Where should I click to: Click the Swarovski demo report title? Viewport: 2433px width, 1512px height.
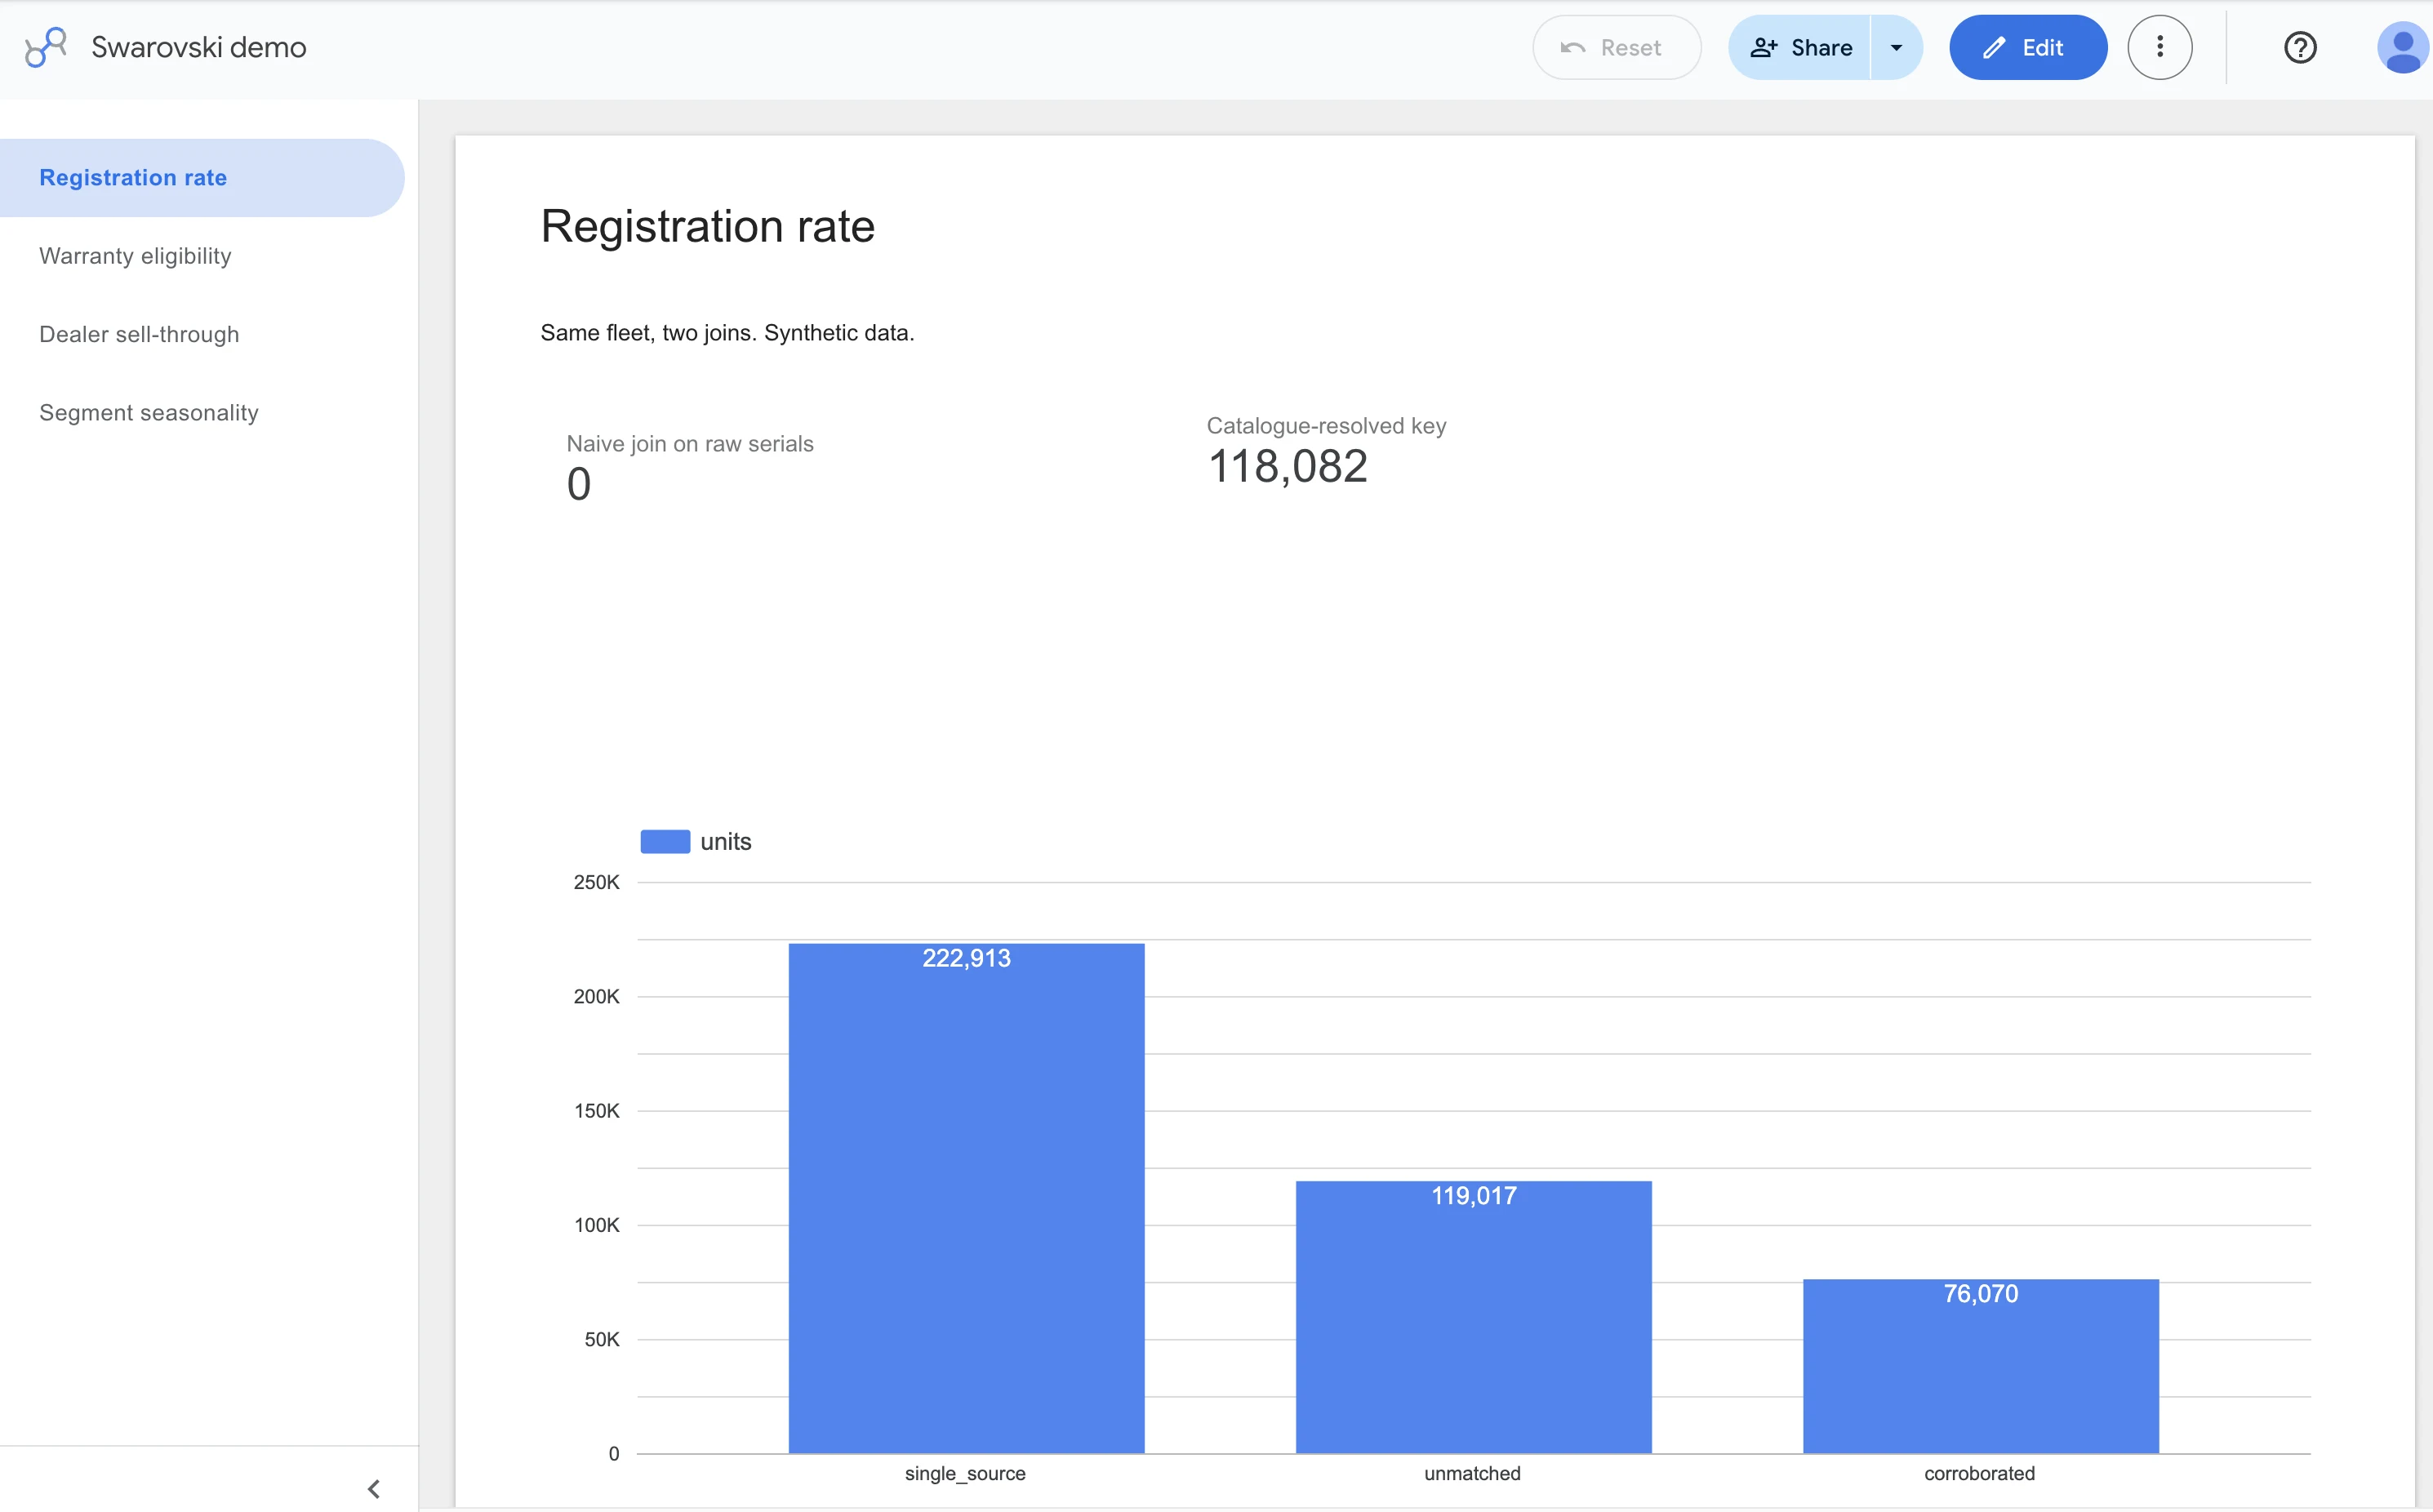[x=199, y=47]
